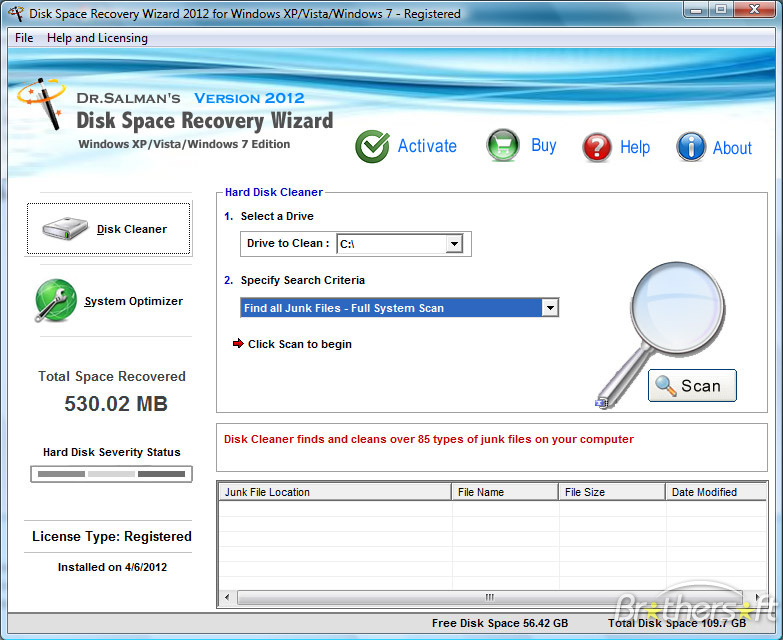Expand the search criteria dropdown arrow

[550, 308]
